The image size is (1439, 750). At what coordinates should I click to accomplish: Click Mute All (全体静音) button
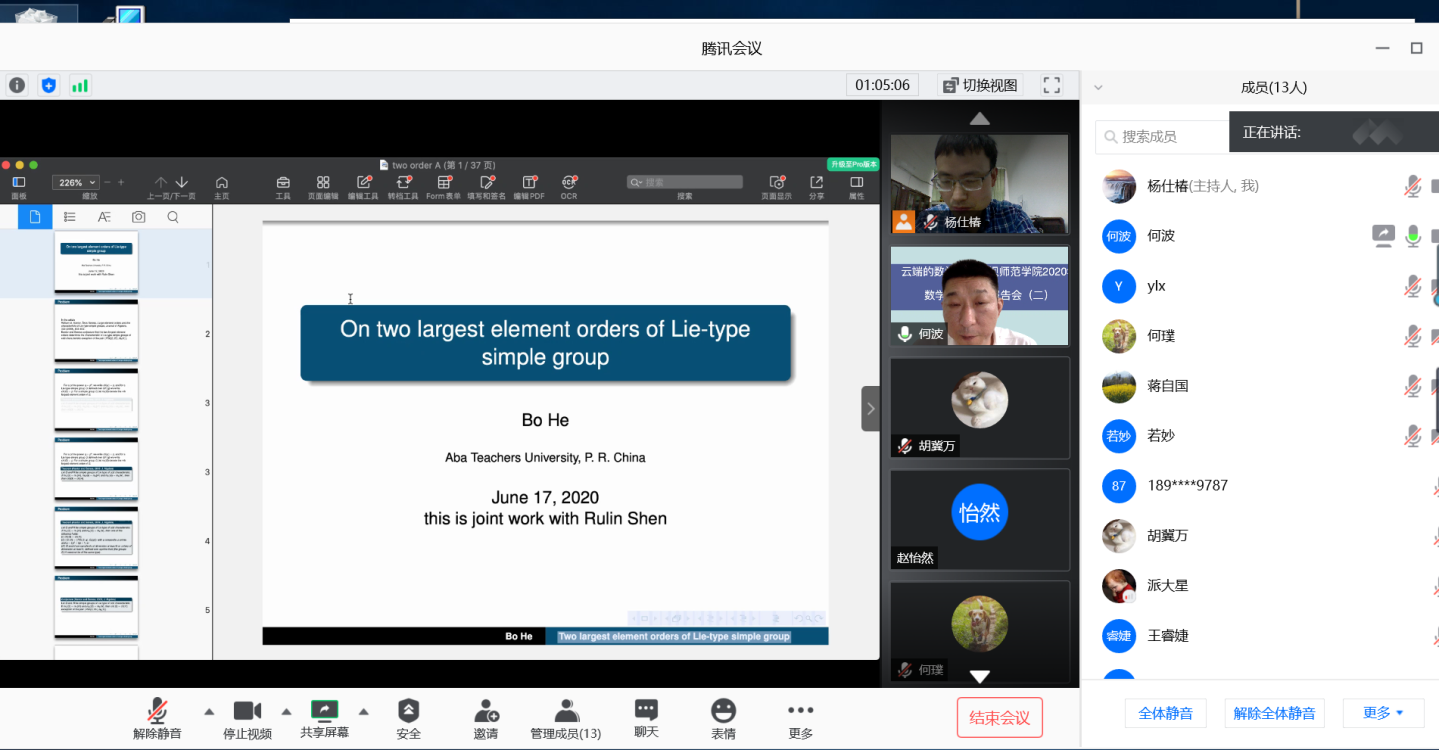coord(1165,713)
